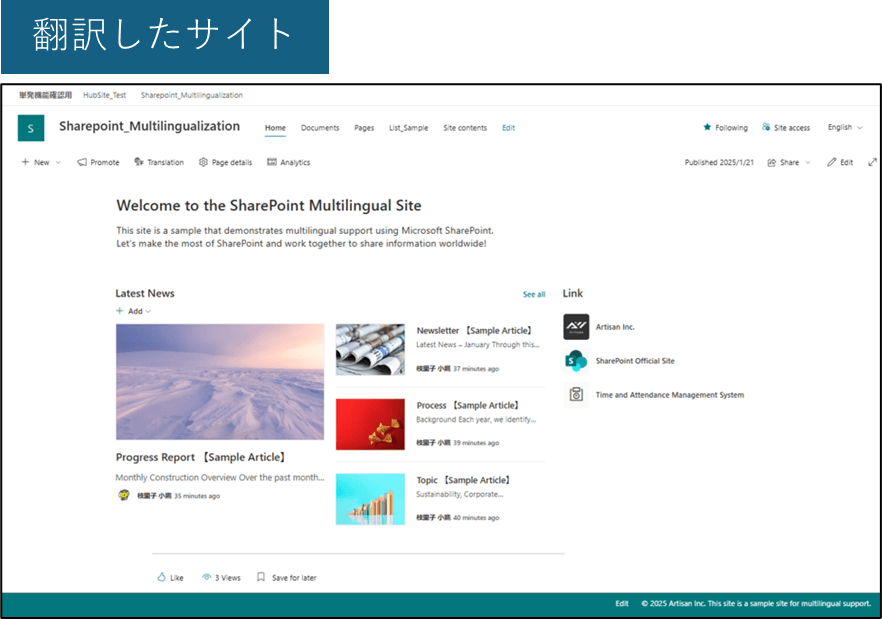Click the newspapers thumbnail image
Image resolution: width=882 pixels, height=619 pixels.
(x=370, y=349)
